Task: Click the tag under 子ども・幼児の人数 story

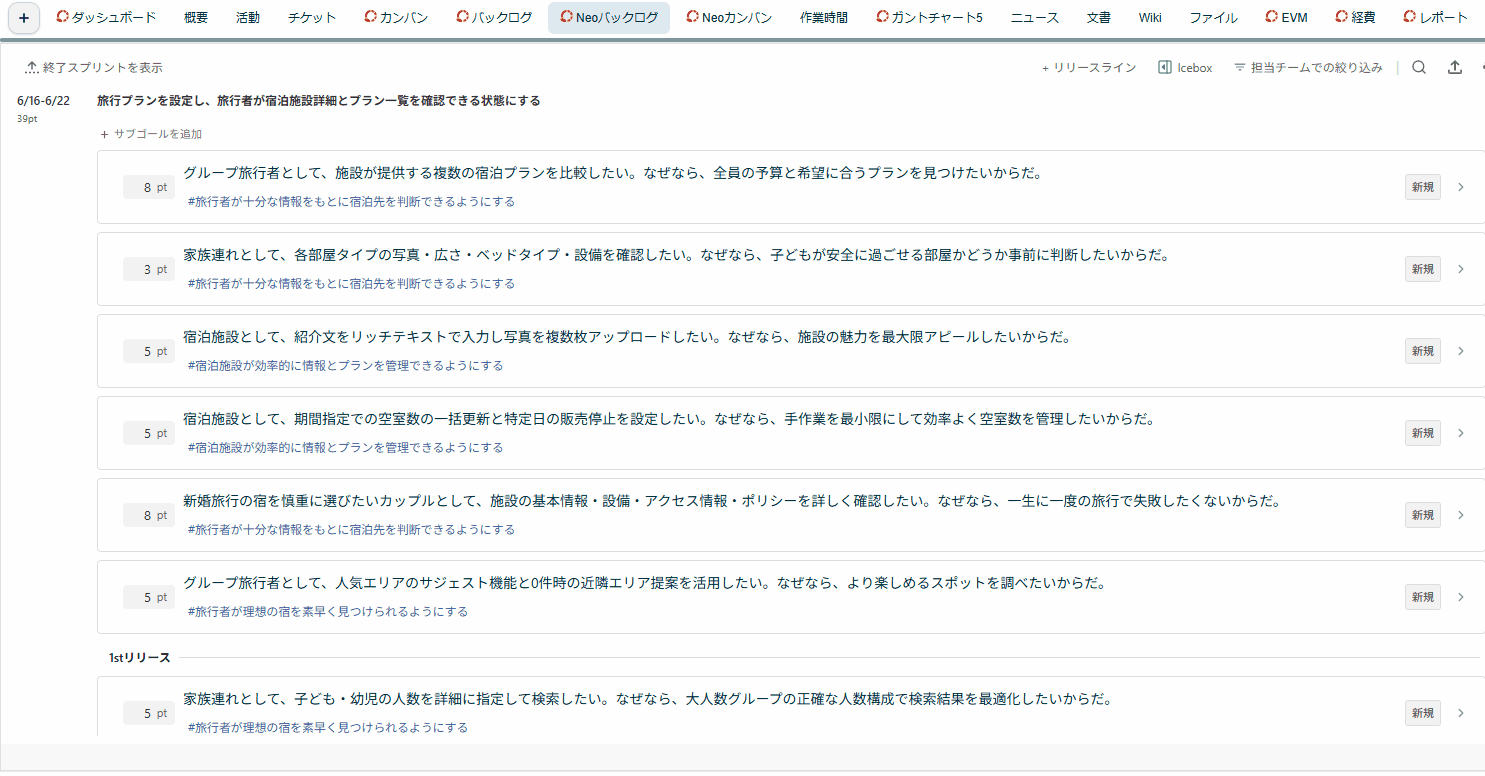Action: 327,728
